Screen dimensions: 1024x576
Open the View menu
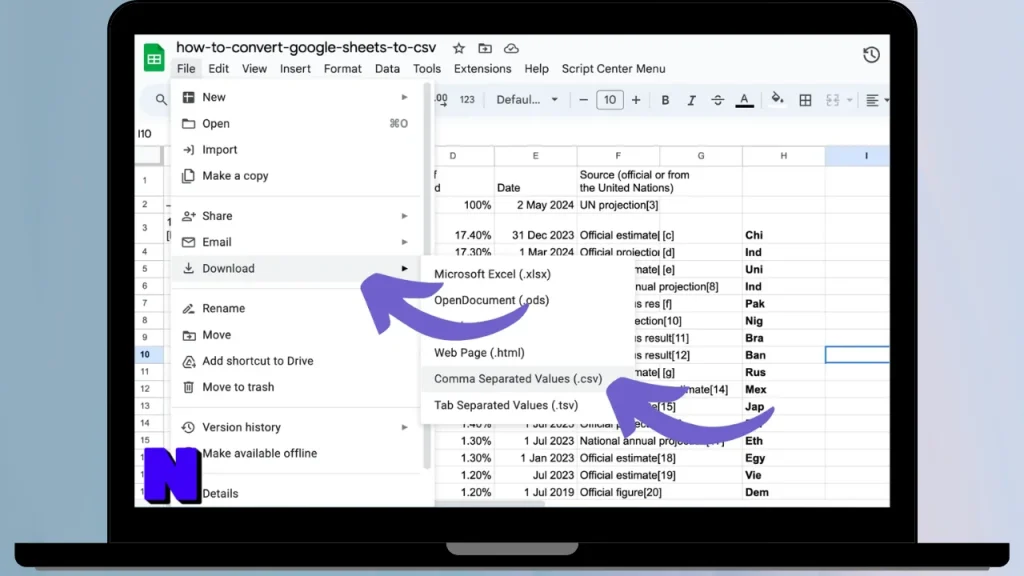[x=254, y=69]
